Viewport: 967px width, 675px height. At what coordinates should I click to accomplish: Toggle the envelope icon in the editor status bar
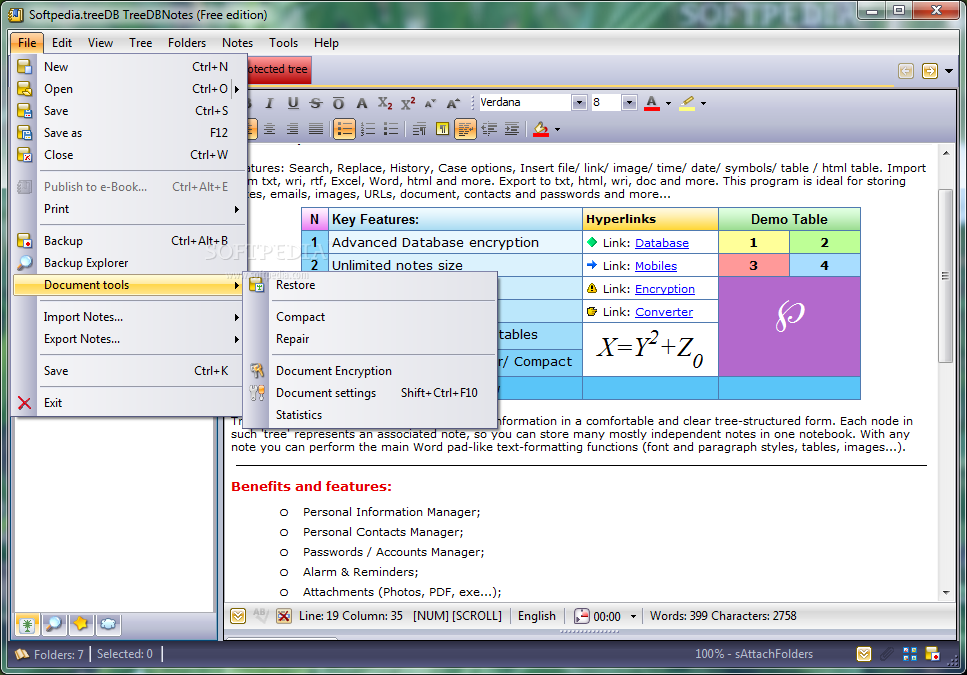238,616
